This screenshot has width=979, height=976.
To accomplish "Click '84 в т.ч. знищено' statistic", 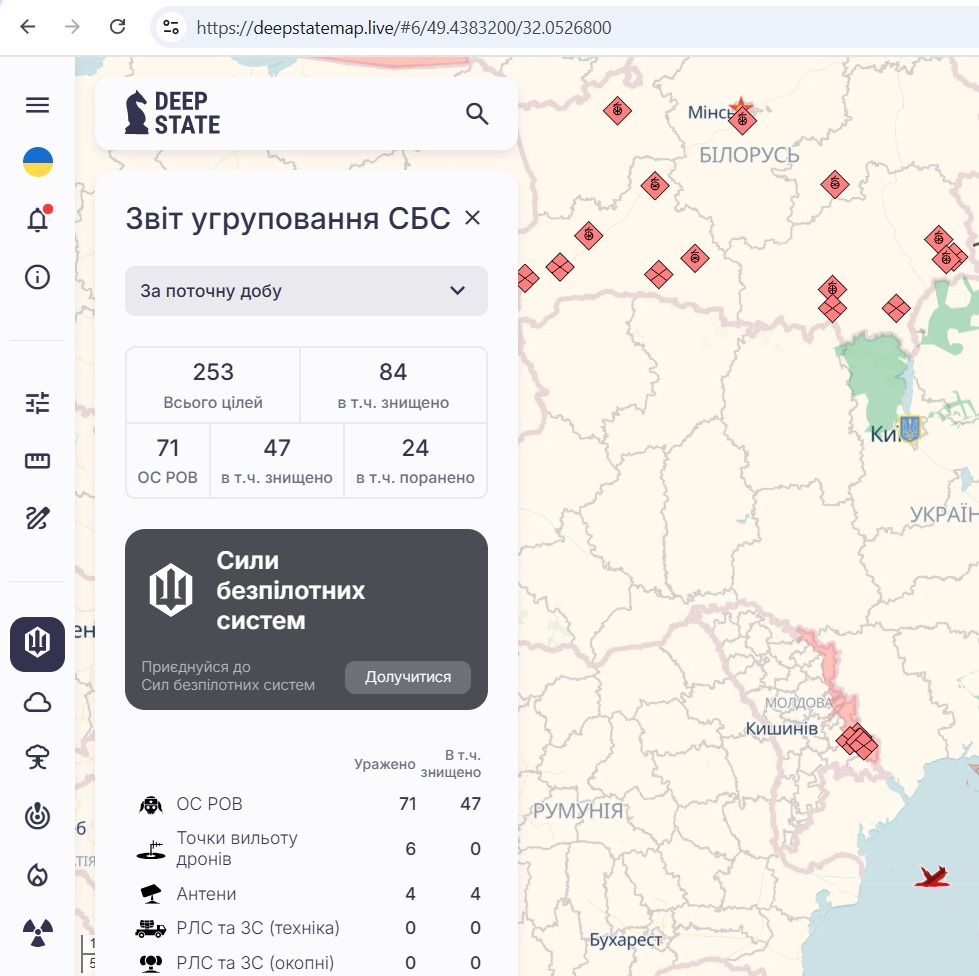I will (393, 385).
